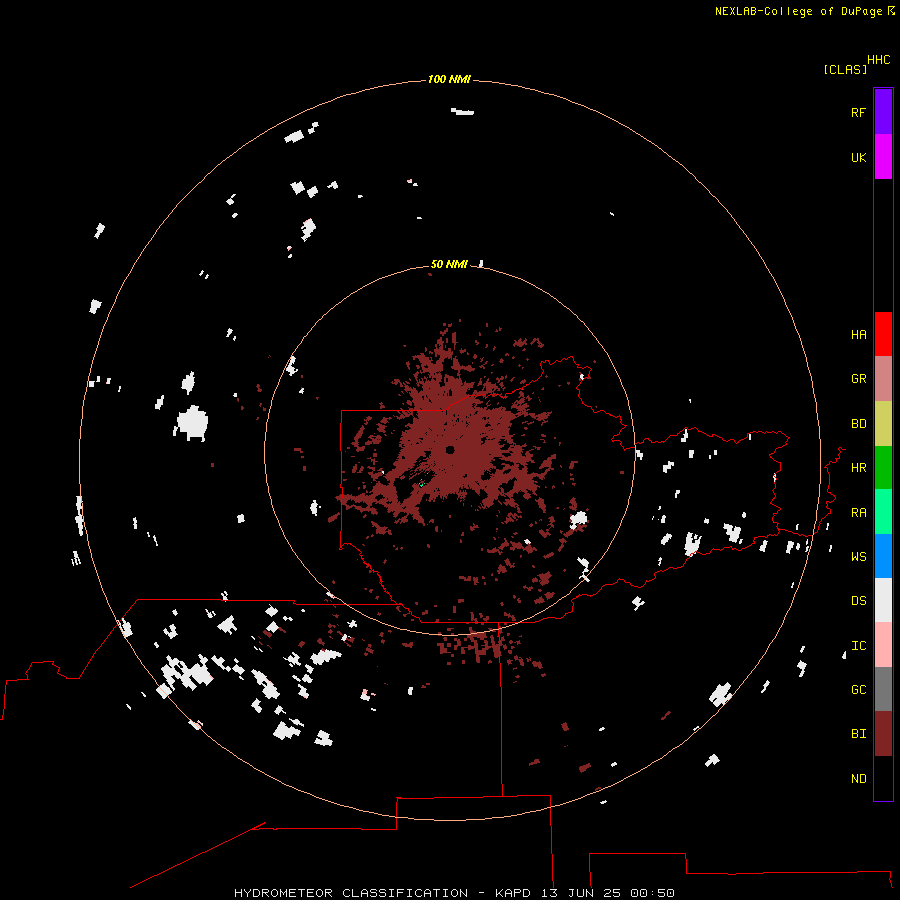This screenshot has width=900, height=900.
Task: Click the GC gray legend swatch
Action: coord(883,689)
